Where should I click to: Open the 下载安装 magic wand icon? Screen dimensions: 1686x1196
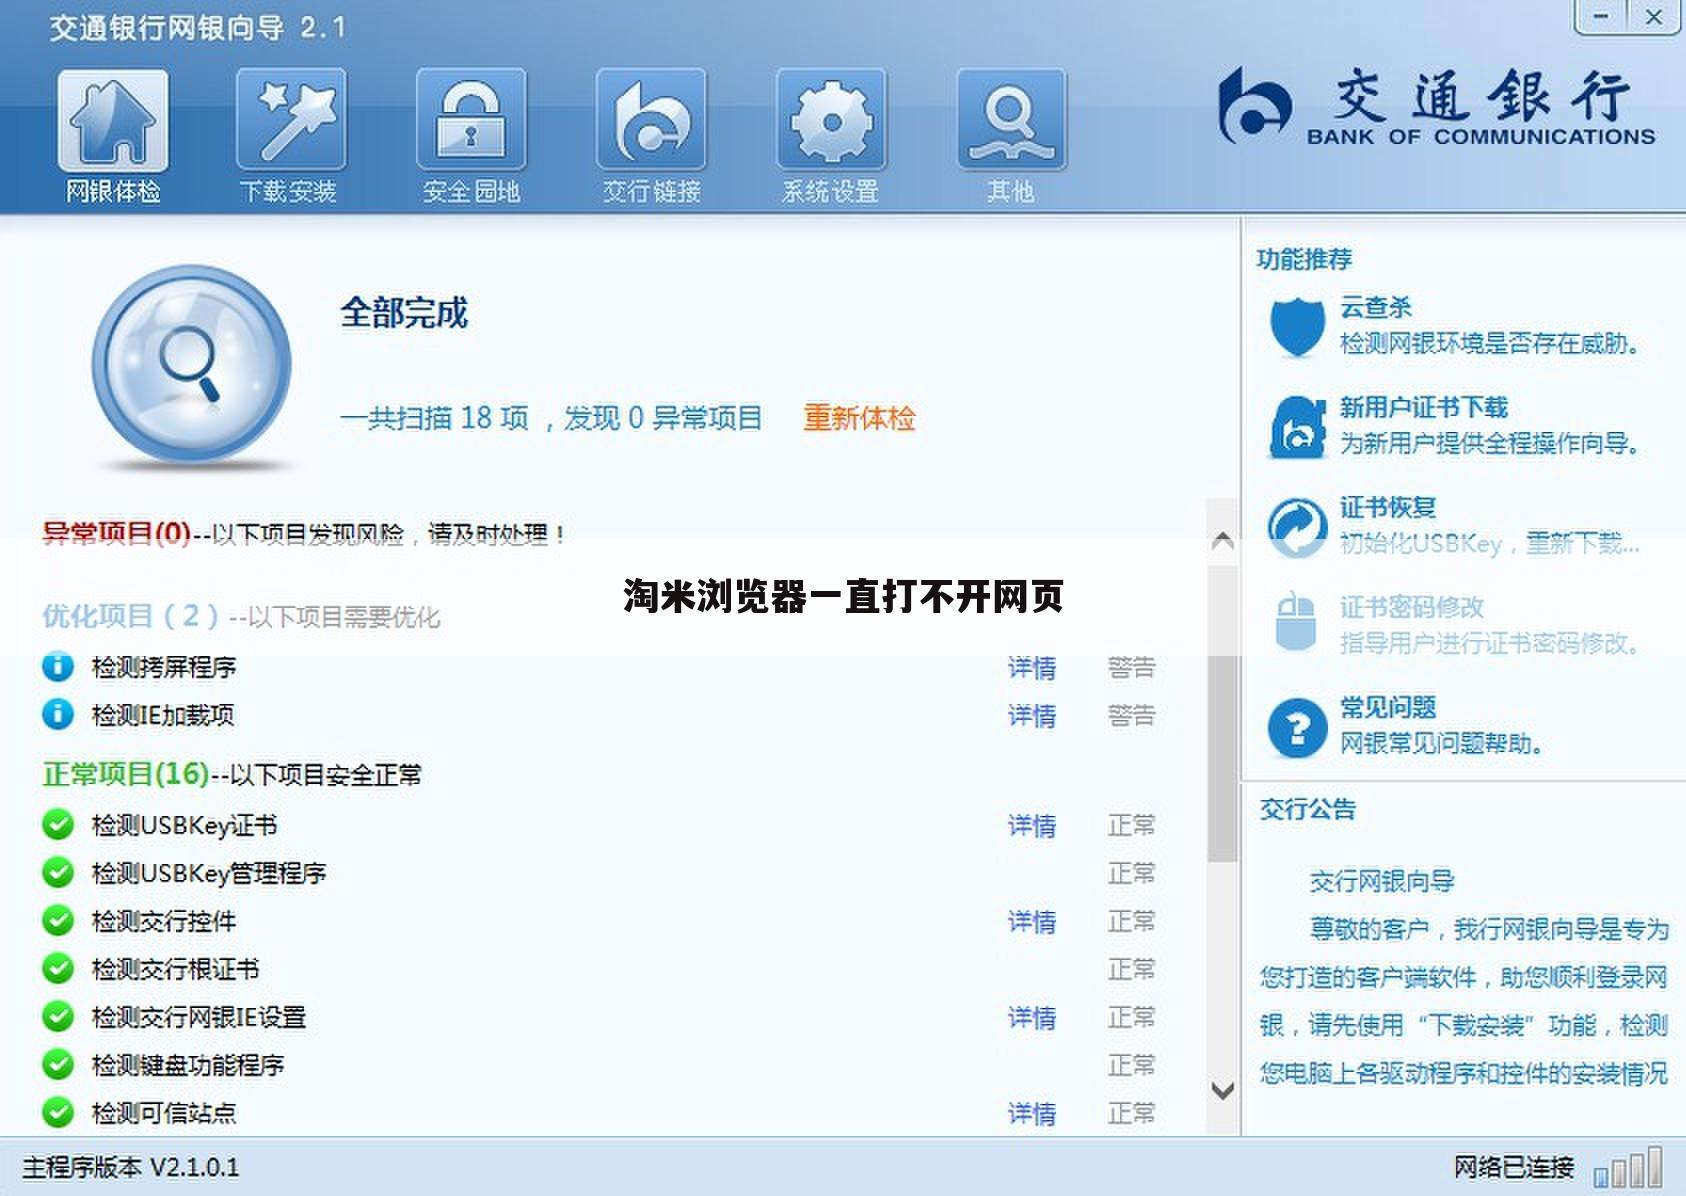[x=291, y=120]
